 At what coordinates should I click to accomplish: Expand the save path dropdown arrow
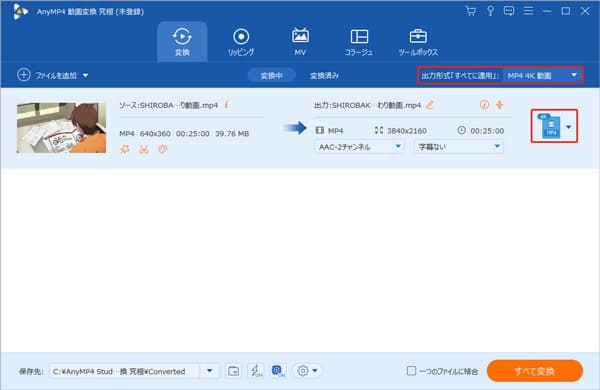[x=209, y=371]
